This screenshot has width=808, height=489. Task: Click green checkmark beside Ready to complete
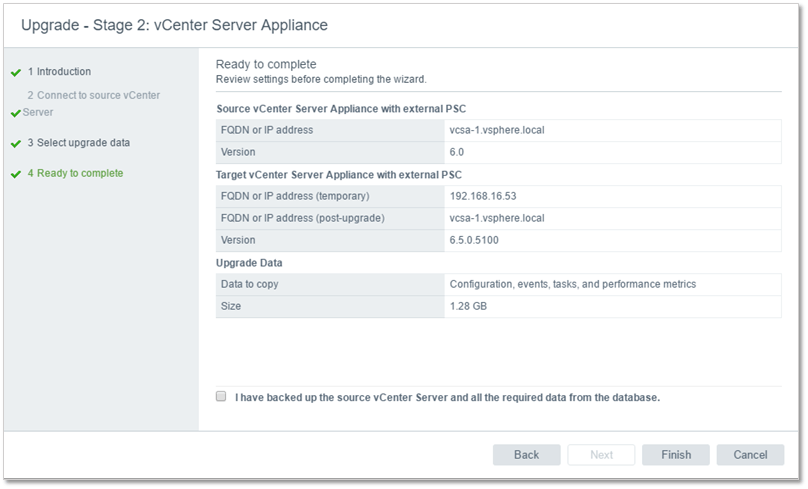pyautogui.click(x=16, y=174)
